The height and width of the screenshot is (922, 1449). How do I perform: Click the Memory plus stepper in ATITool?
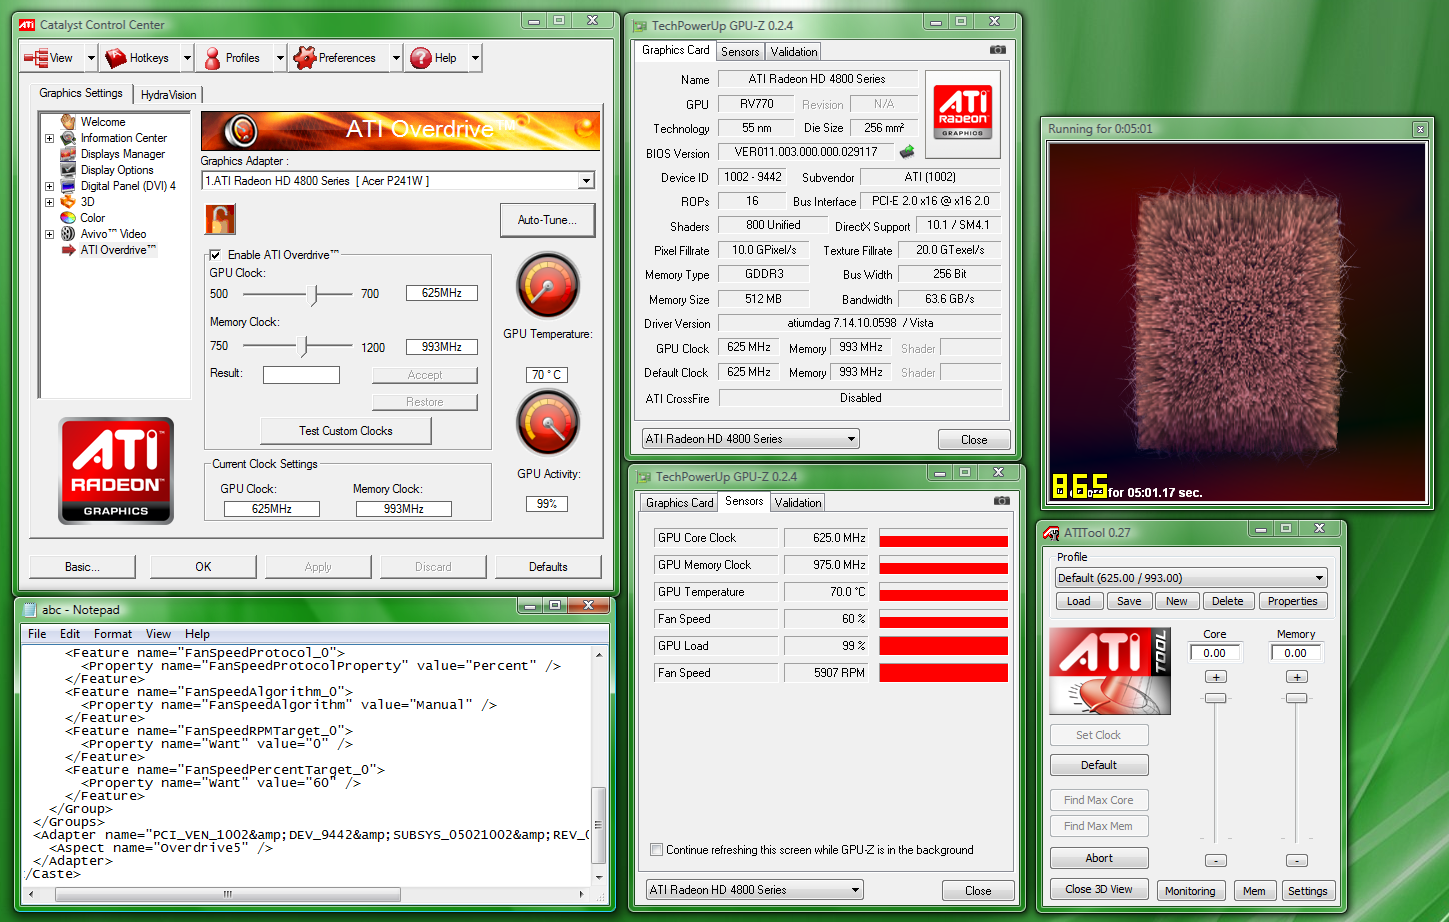[x=1297, y=677]
